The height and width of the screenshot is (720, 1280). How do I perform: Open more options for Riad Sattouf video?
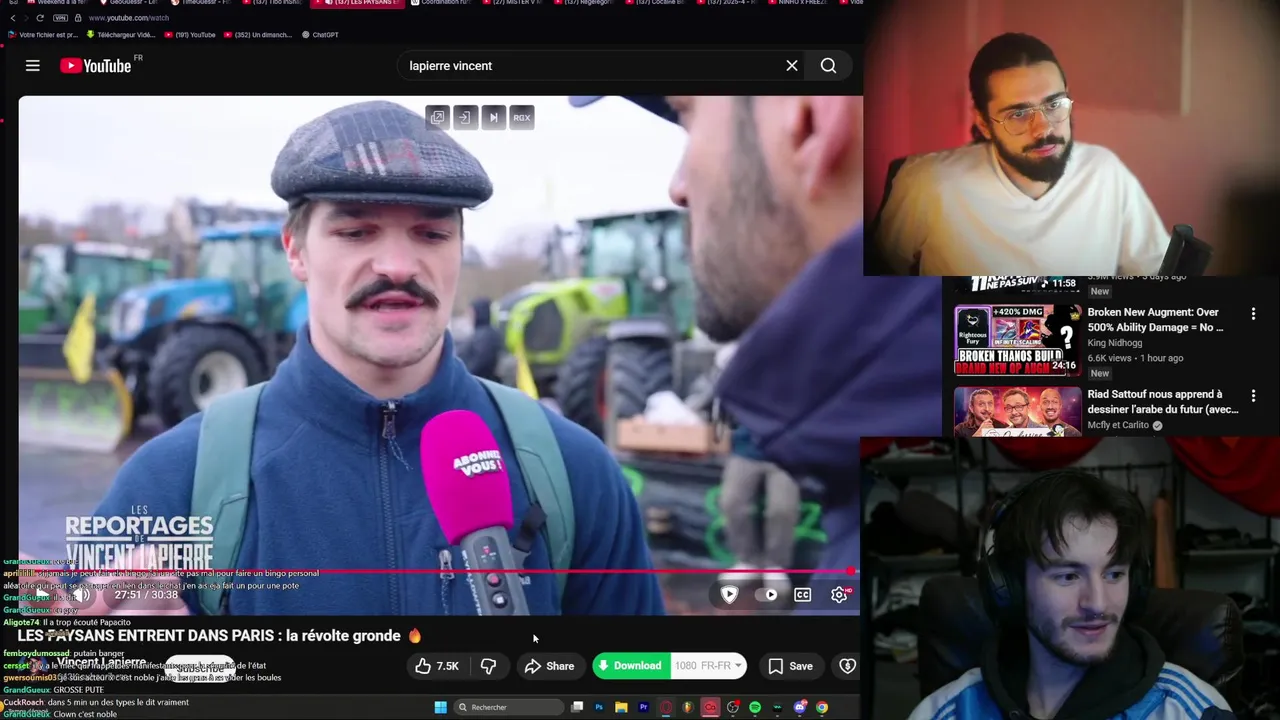click(1253, 397)
